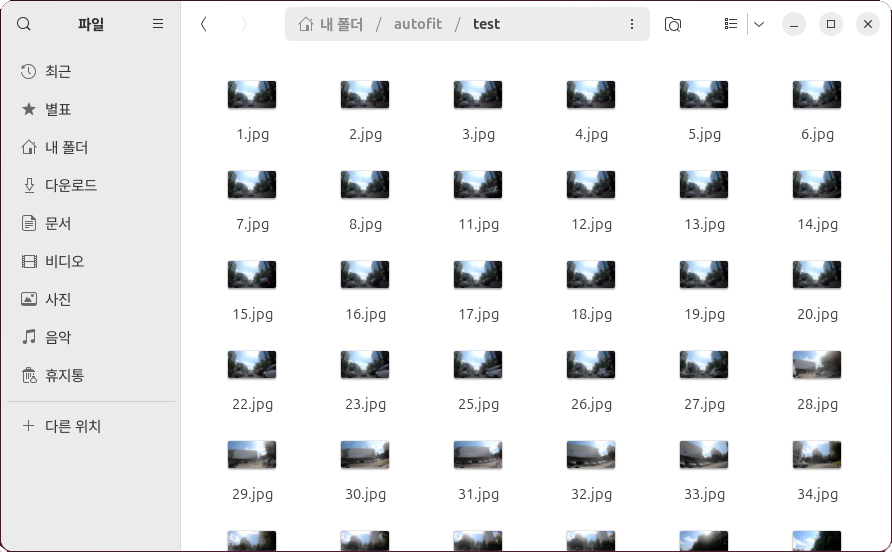Select the 4.jpg thumbnail
This screenshot has width=892, height=552.
(x=591, y=94)
